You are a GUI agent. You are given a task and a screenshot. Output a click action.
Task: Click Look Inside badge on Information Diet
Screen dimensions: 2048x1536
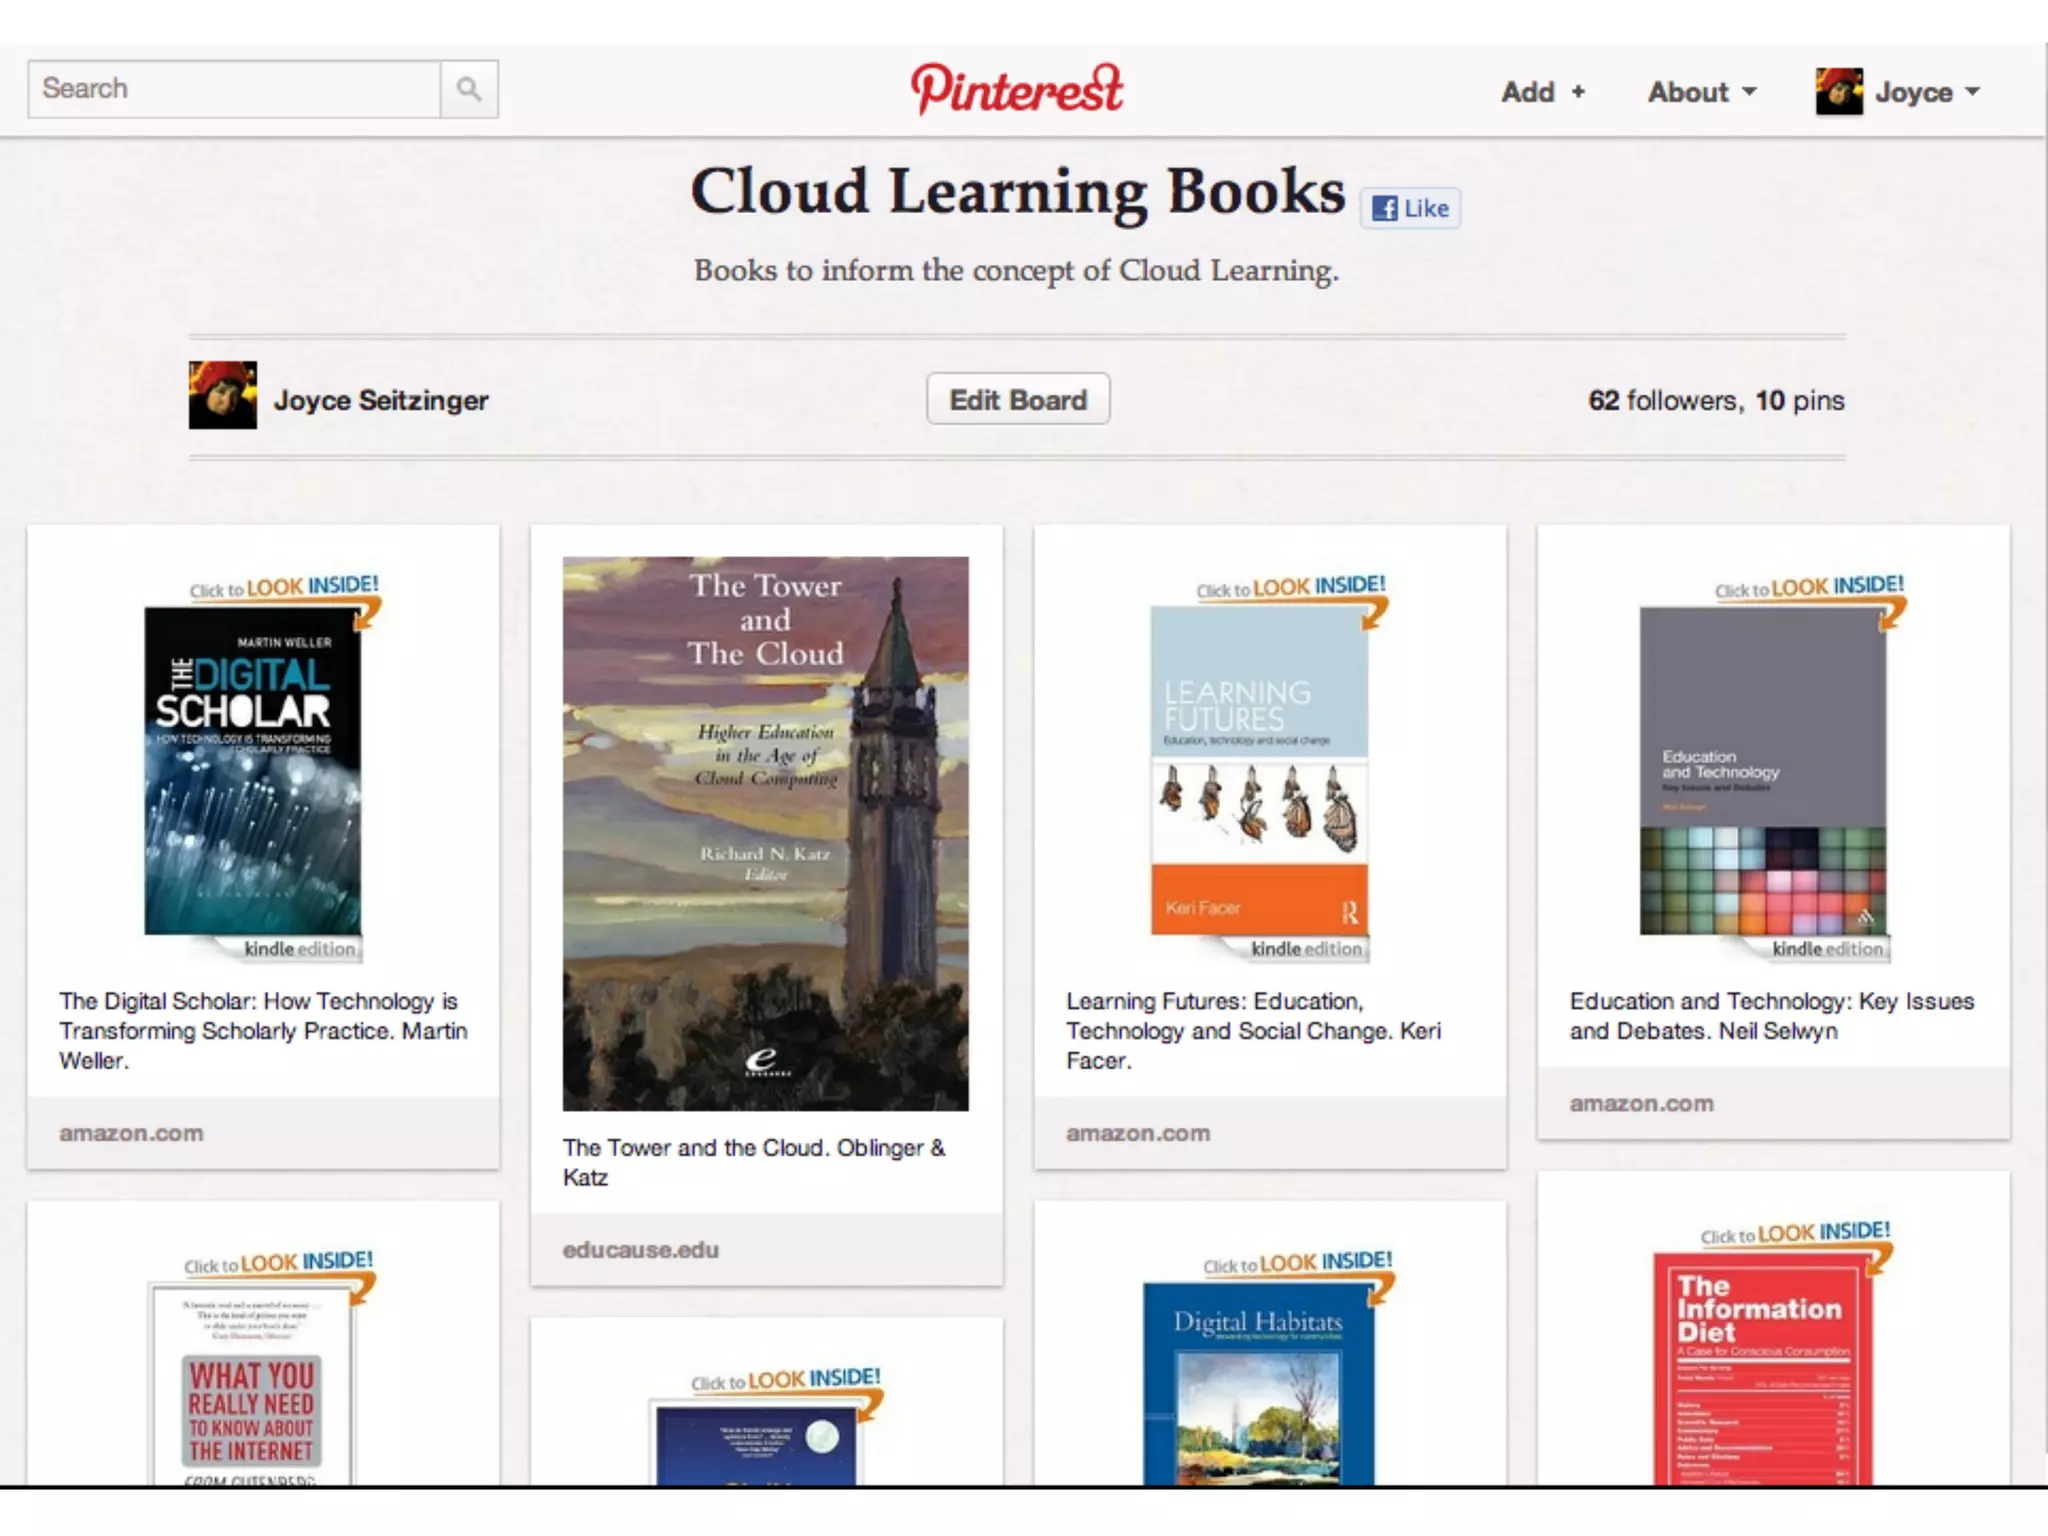click(x=1796, y=1233)
